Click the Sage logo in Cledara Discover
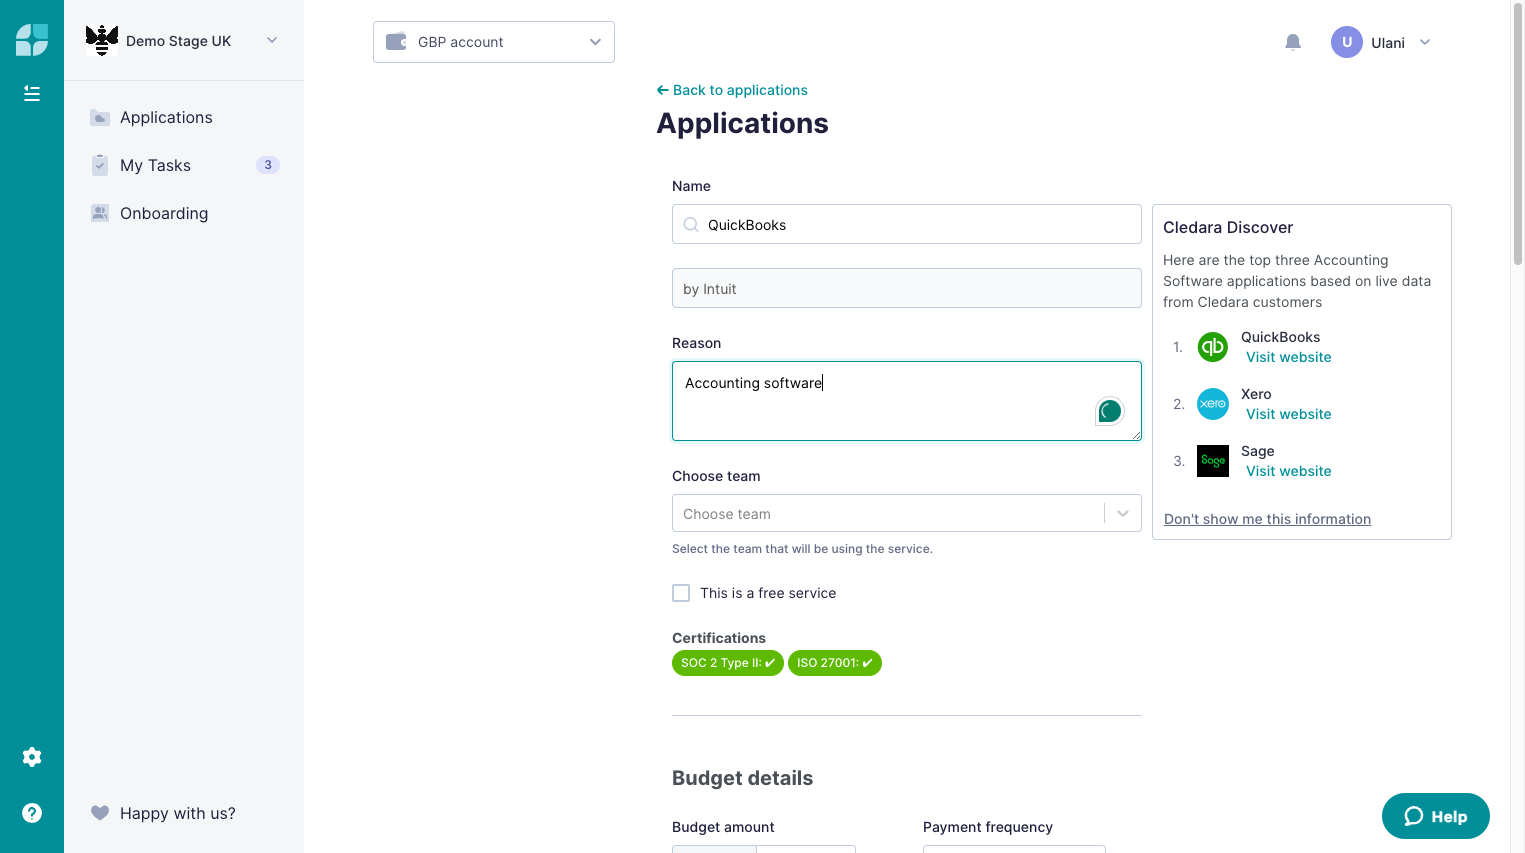 click(1213, 461)
